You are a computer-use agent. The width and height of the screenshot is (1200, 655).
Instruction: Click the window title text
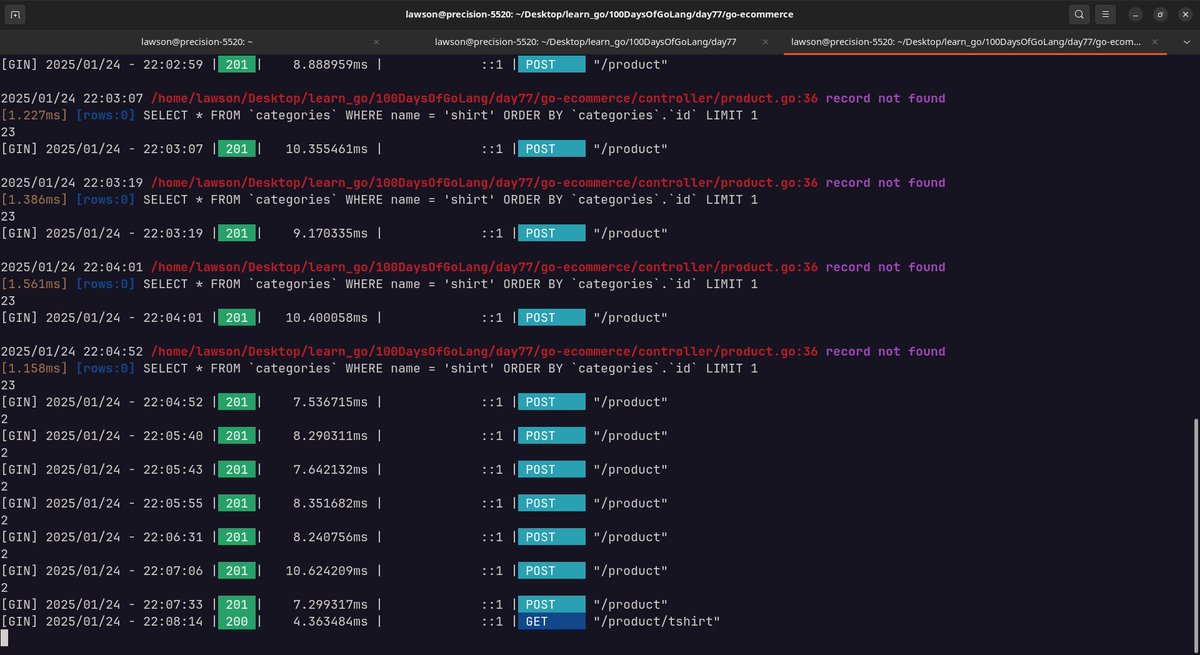click(x=599, y=14)
